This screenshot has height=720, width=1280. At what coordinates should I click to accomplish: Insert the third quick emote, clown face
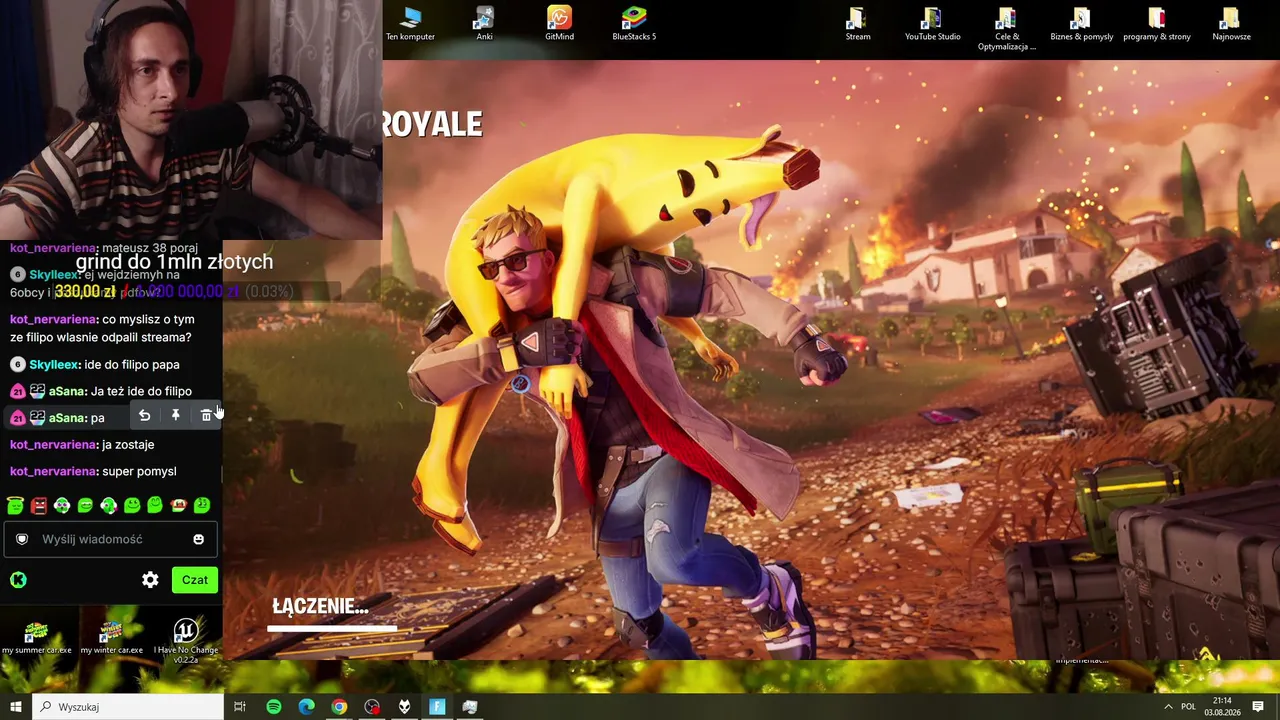pos(62,505)
